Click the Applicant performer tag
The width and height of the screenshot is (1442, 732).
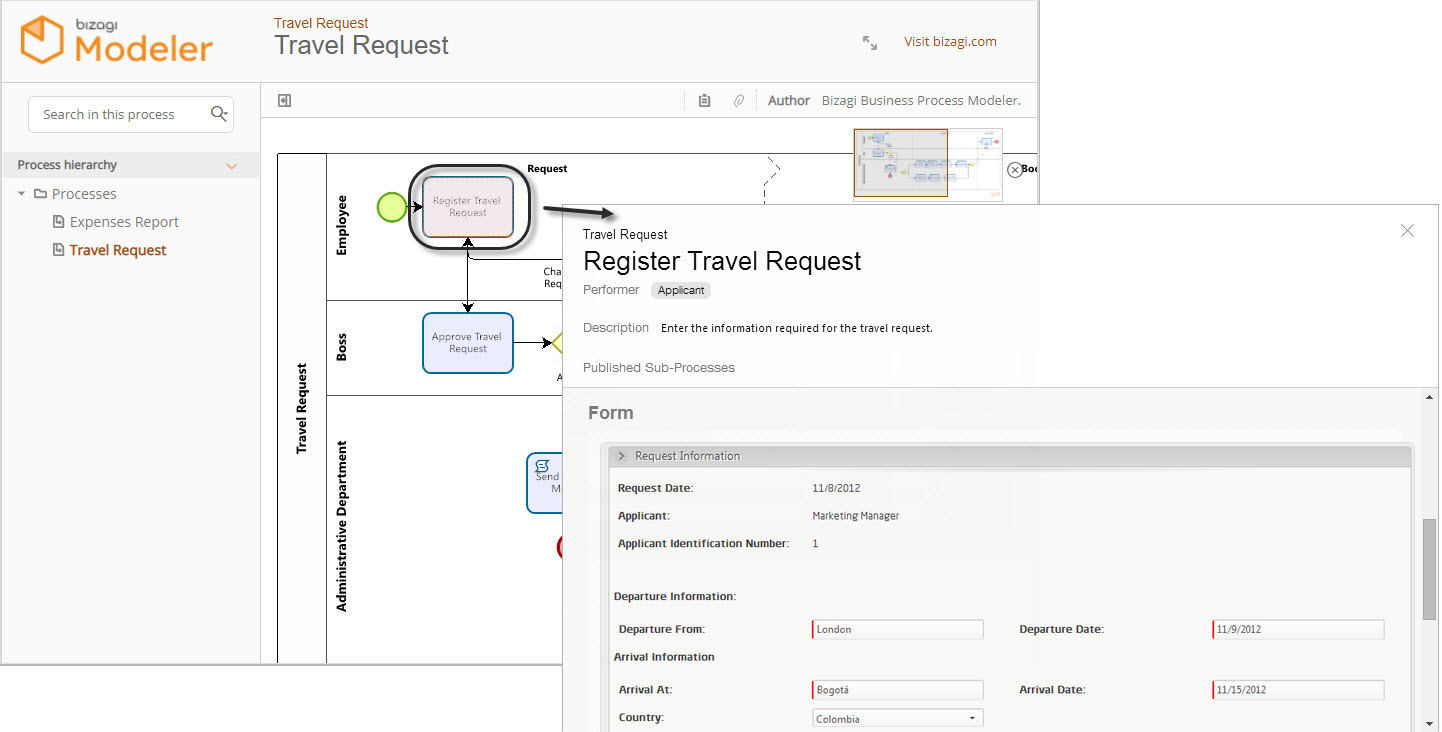tap(681, 290)
